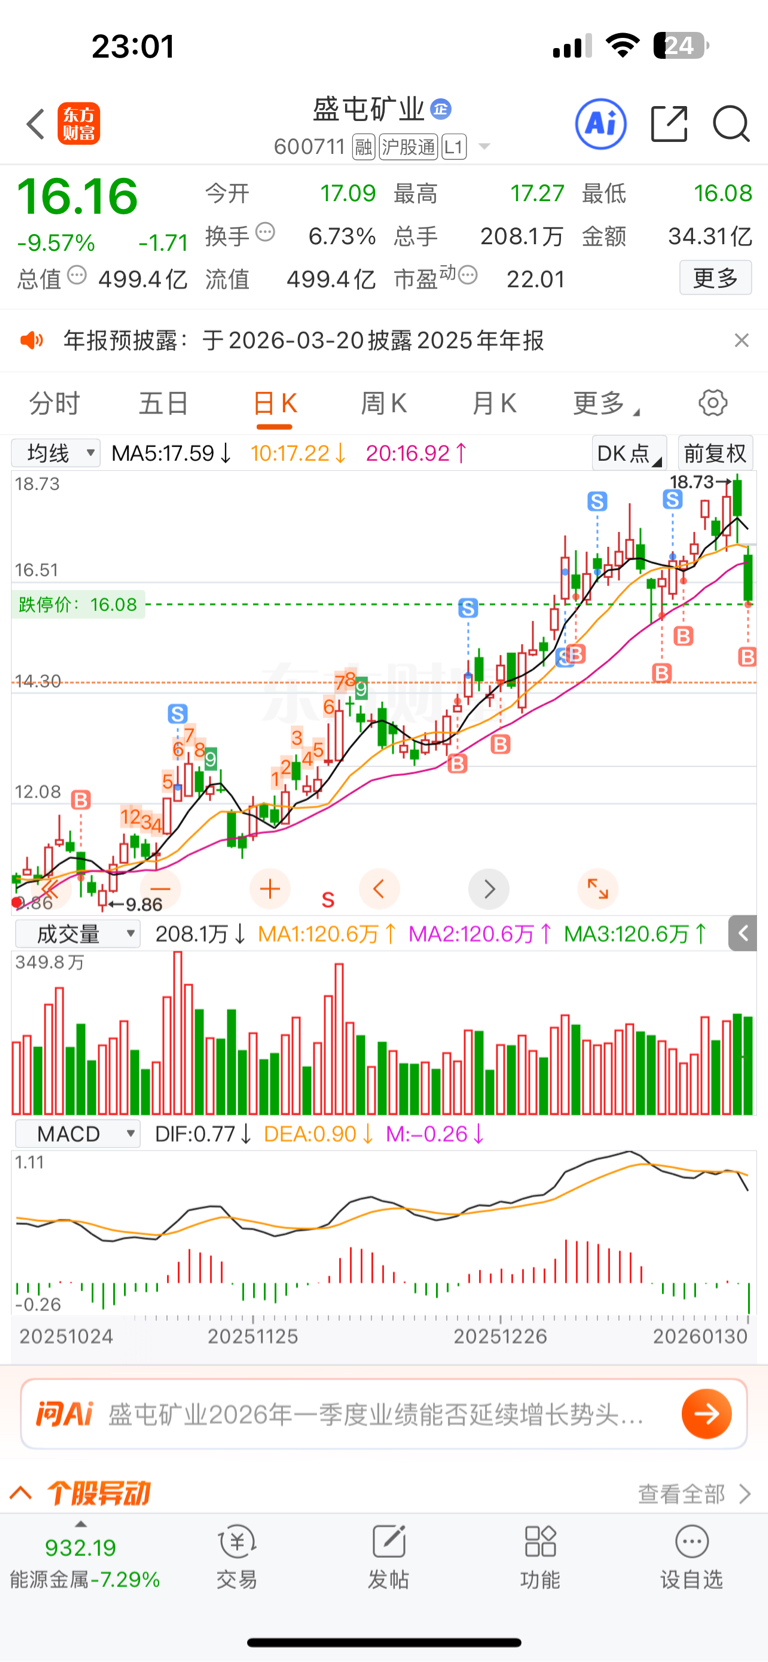The height and width of the screenshot is (1662, 768).
Task: Open the MACD indicator dropdown
Action: [77, 1134]
